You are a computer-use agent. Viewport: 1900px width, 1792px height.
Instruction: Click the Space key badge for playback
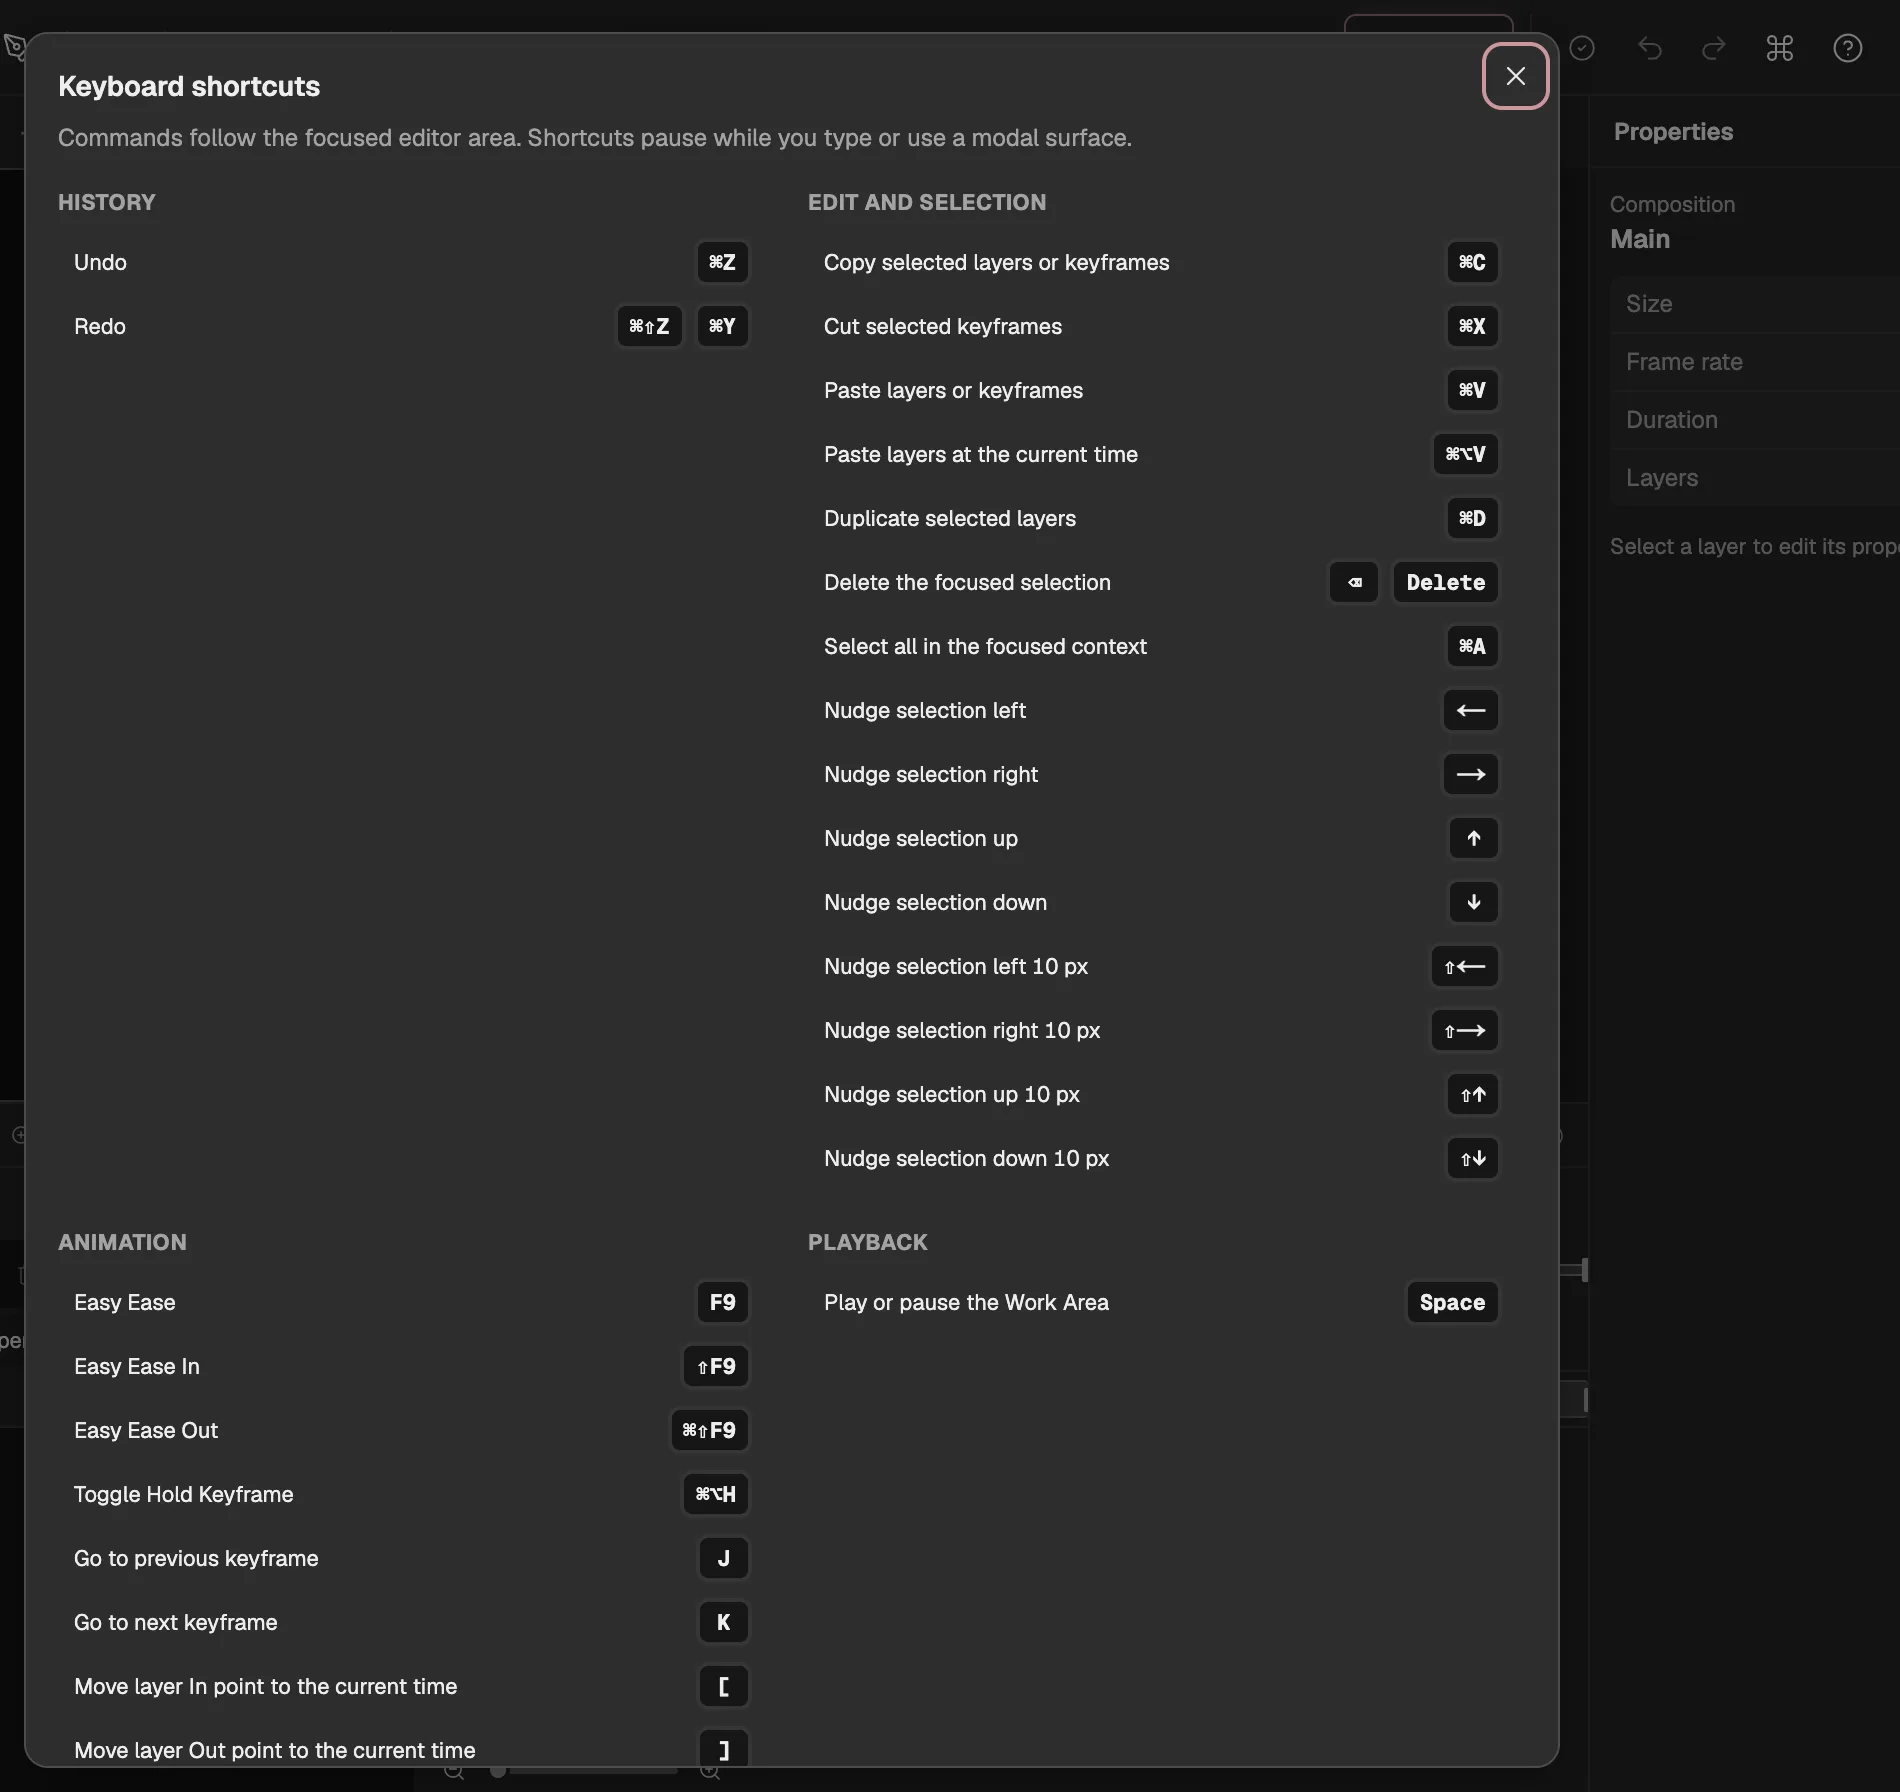click(1452, 1302)
